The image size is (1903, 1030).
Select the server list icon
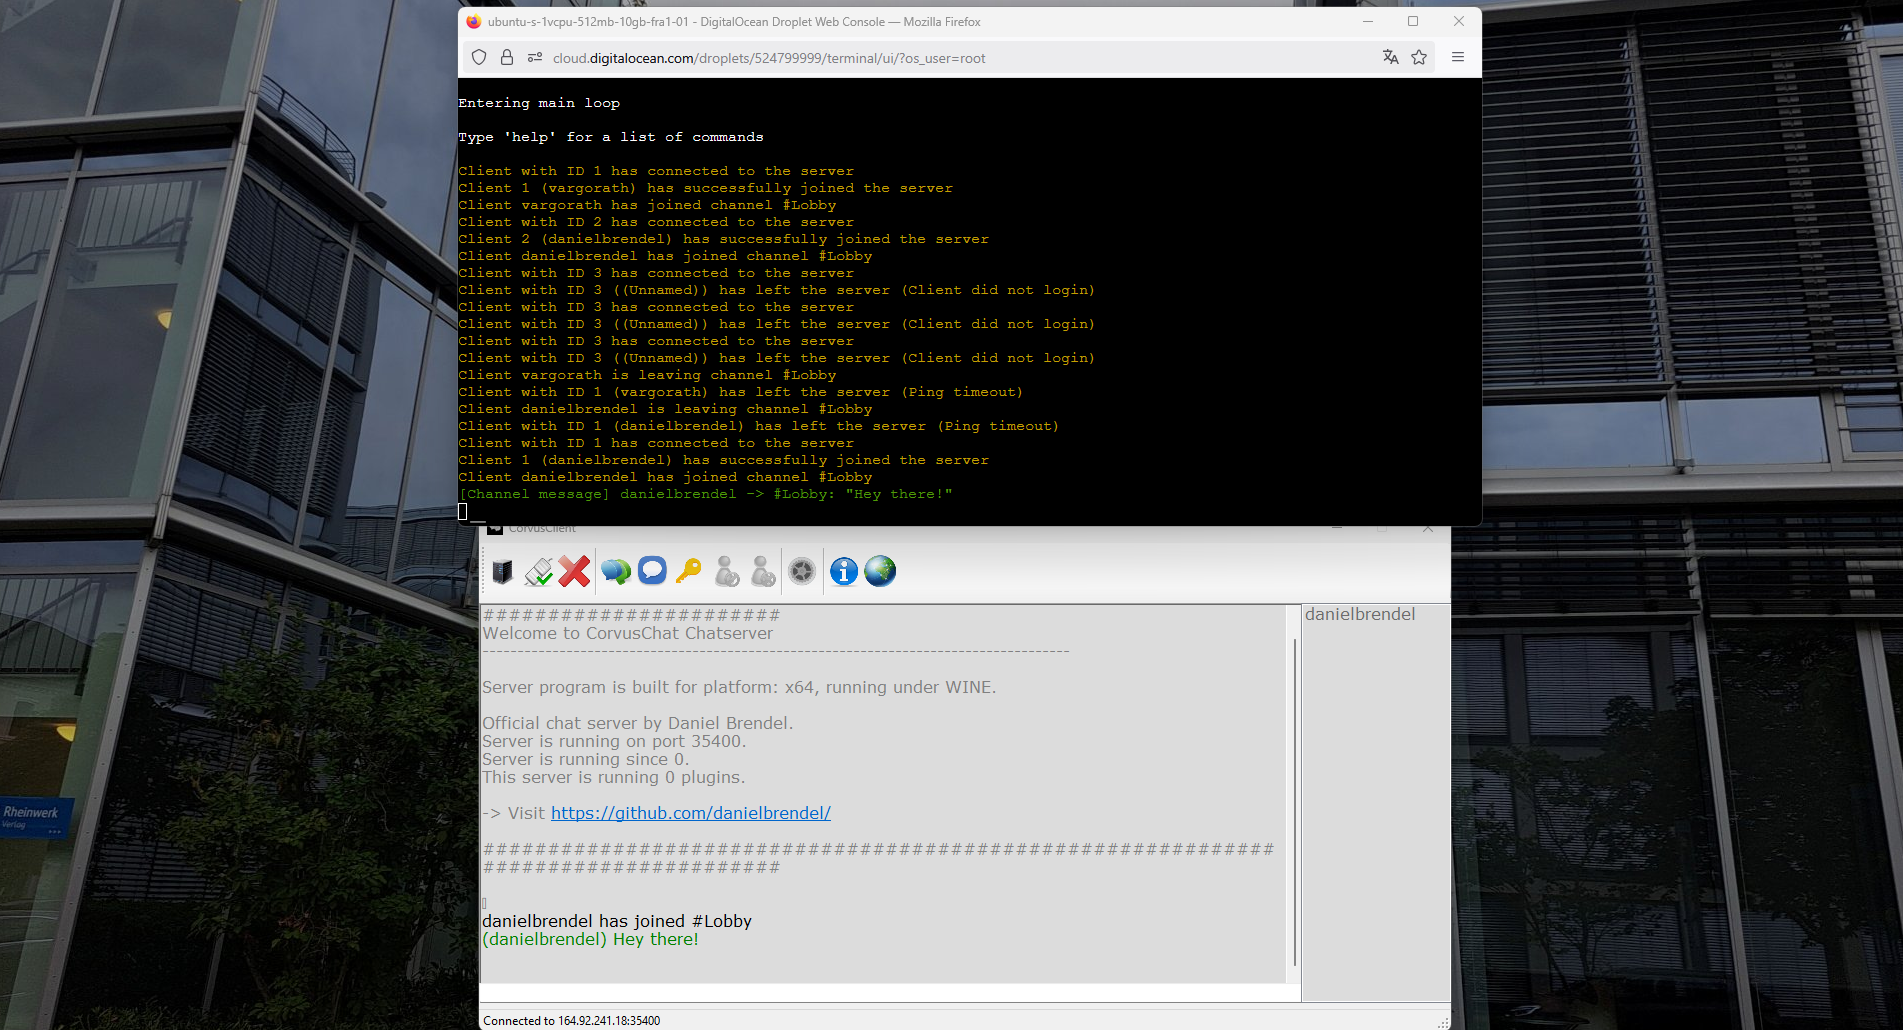click(502, 572)
